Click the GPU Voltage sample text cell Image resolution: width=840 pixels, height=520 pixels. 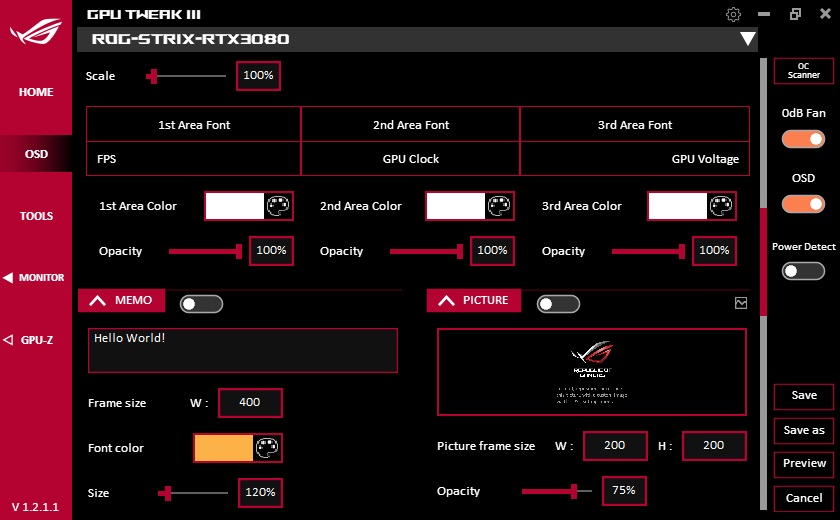(635, 159)
